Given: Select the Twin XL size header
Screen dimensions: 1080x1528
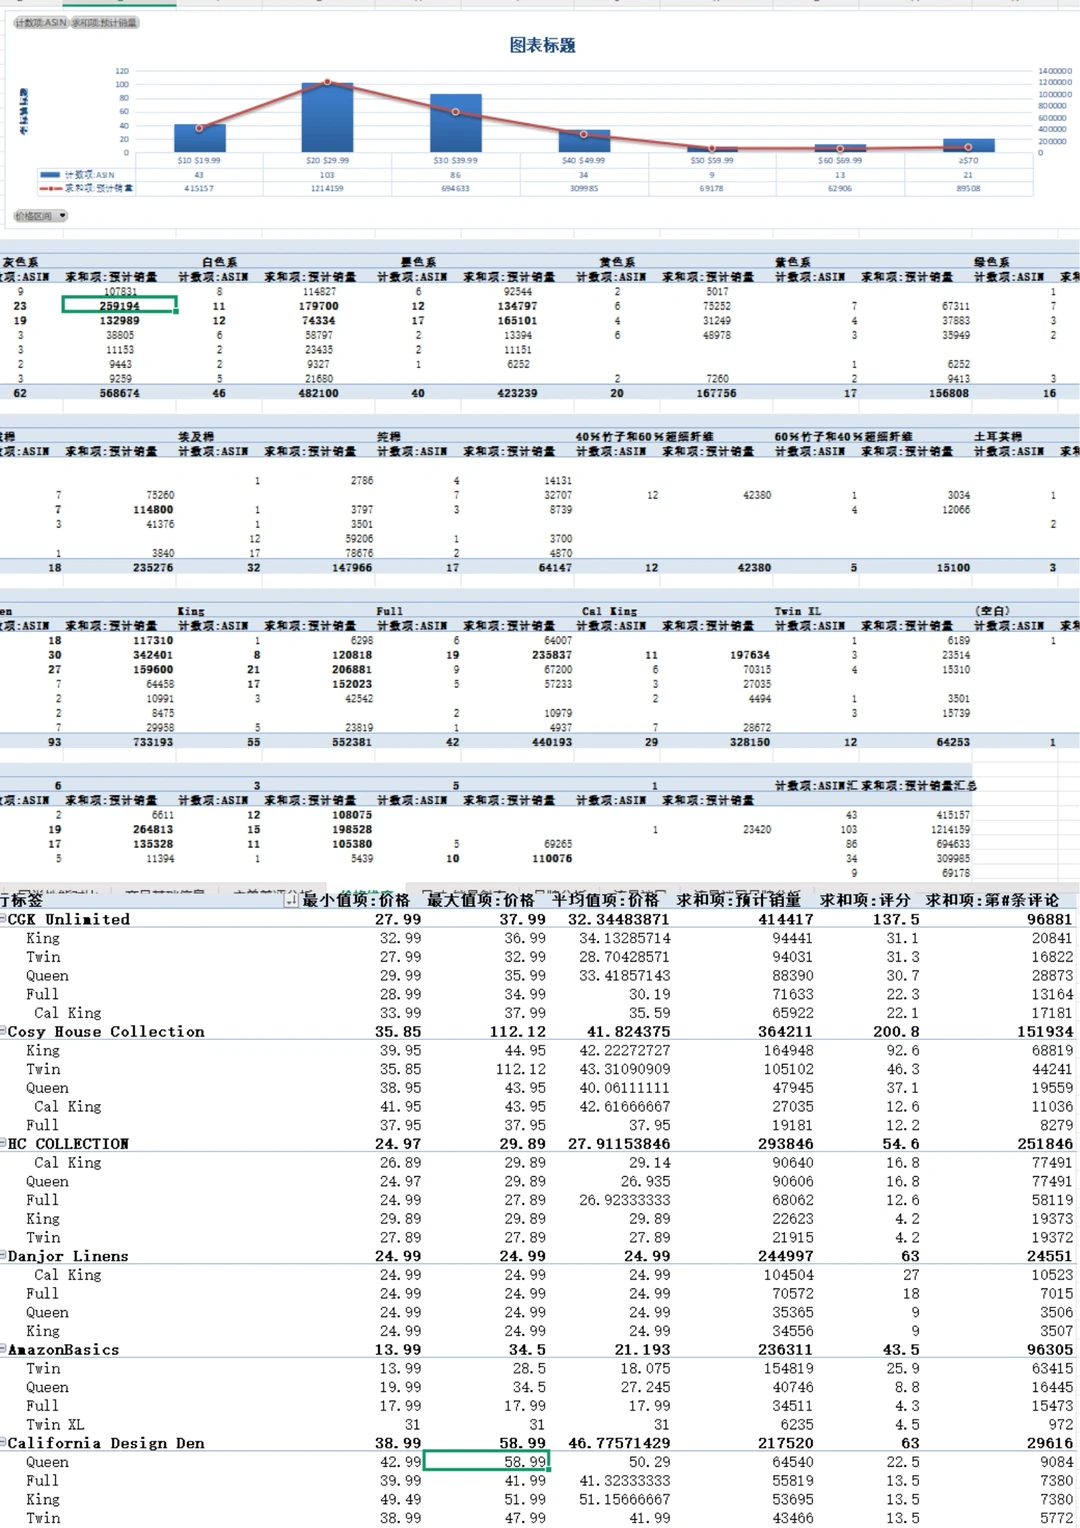Looking at the screenshot, I should (x=797, y=611).
